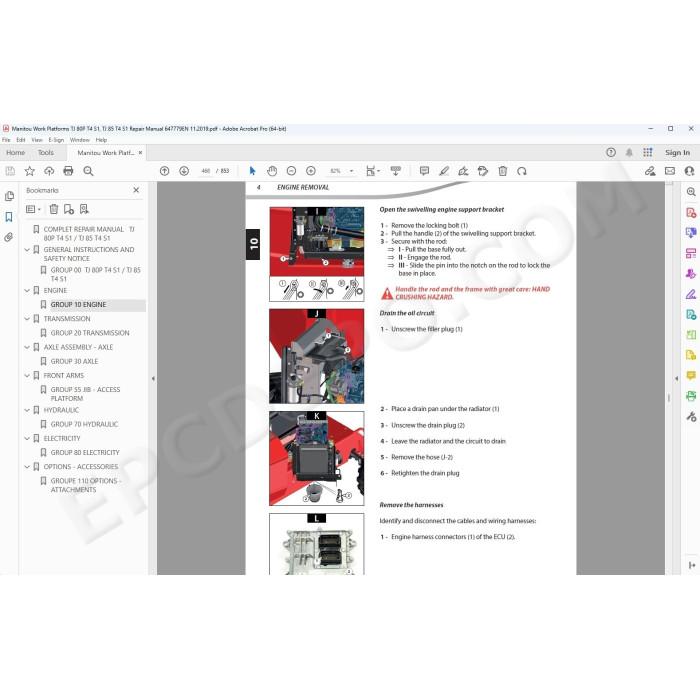Add the document to starred files
Image resolution: width=700 pixels, height=700 pixels.
[29, 171]
